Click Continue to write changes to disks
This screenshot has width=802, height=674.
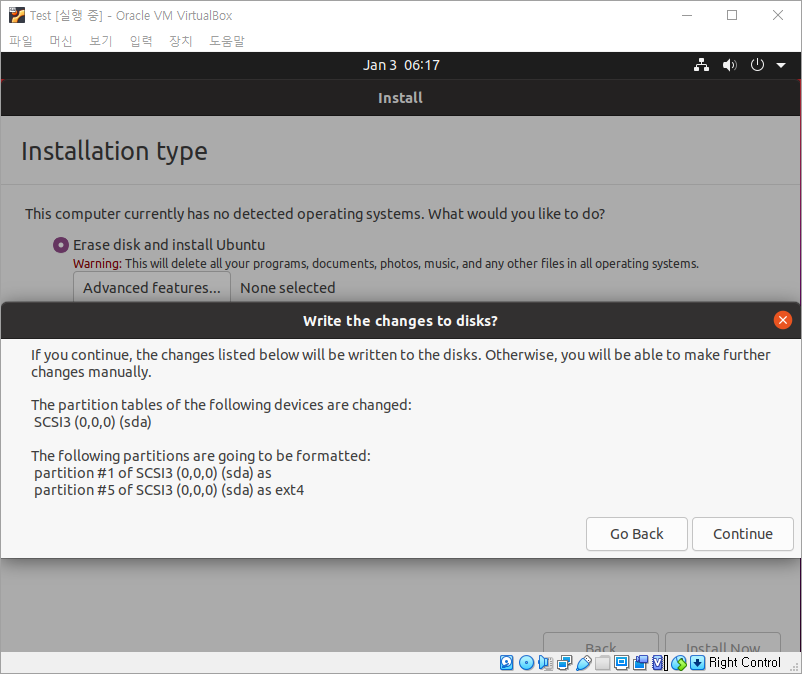pyautogui.click(x=743, y=534)
